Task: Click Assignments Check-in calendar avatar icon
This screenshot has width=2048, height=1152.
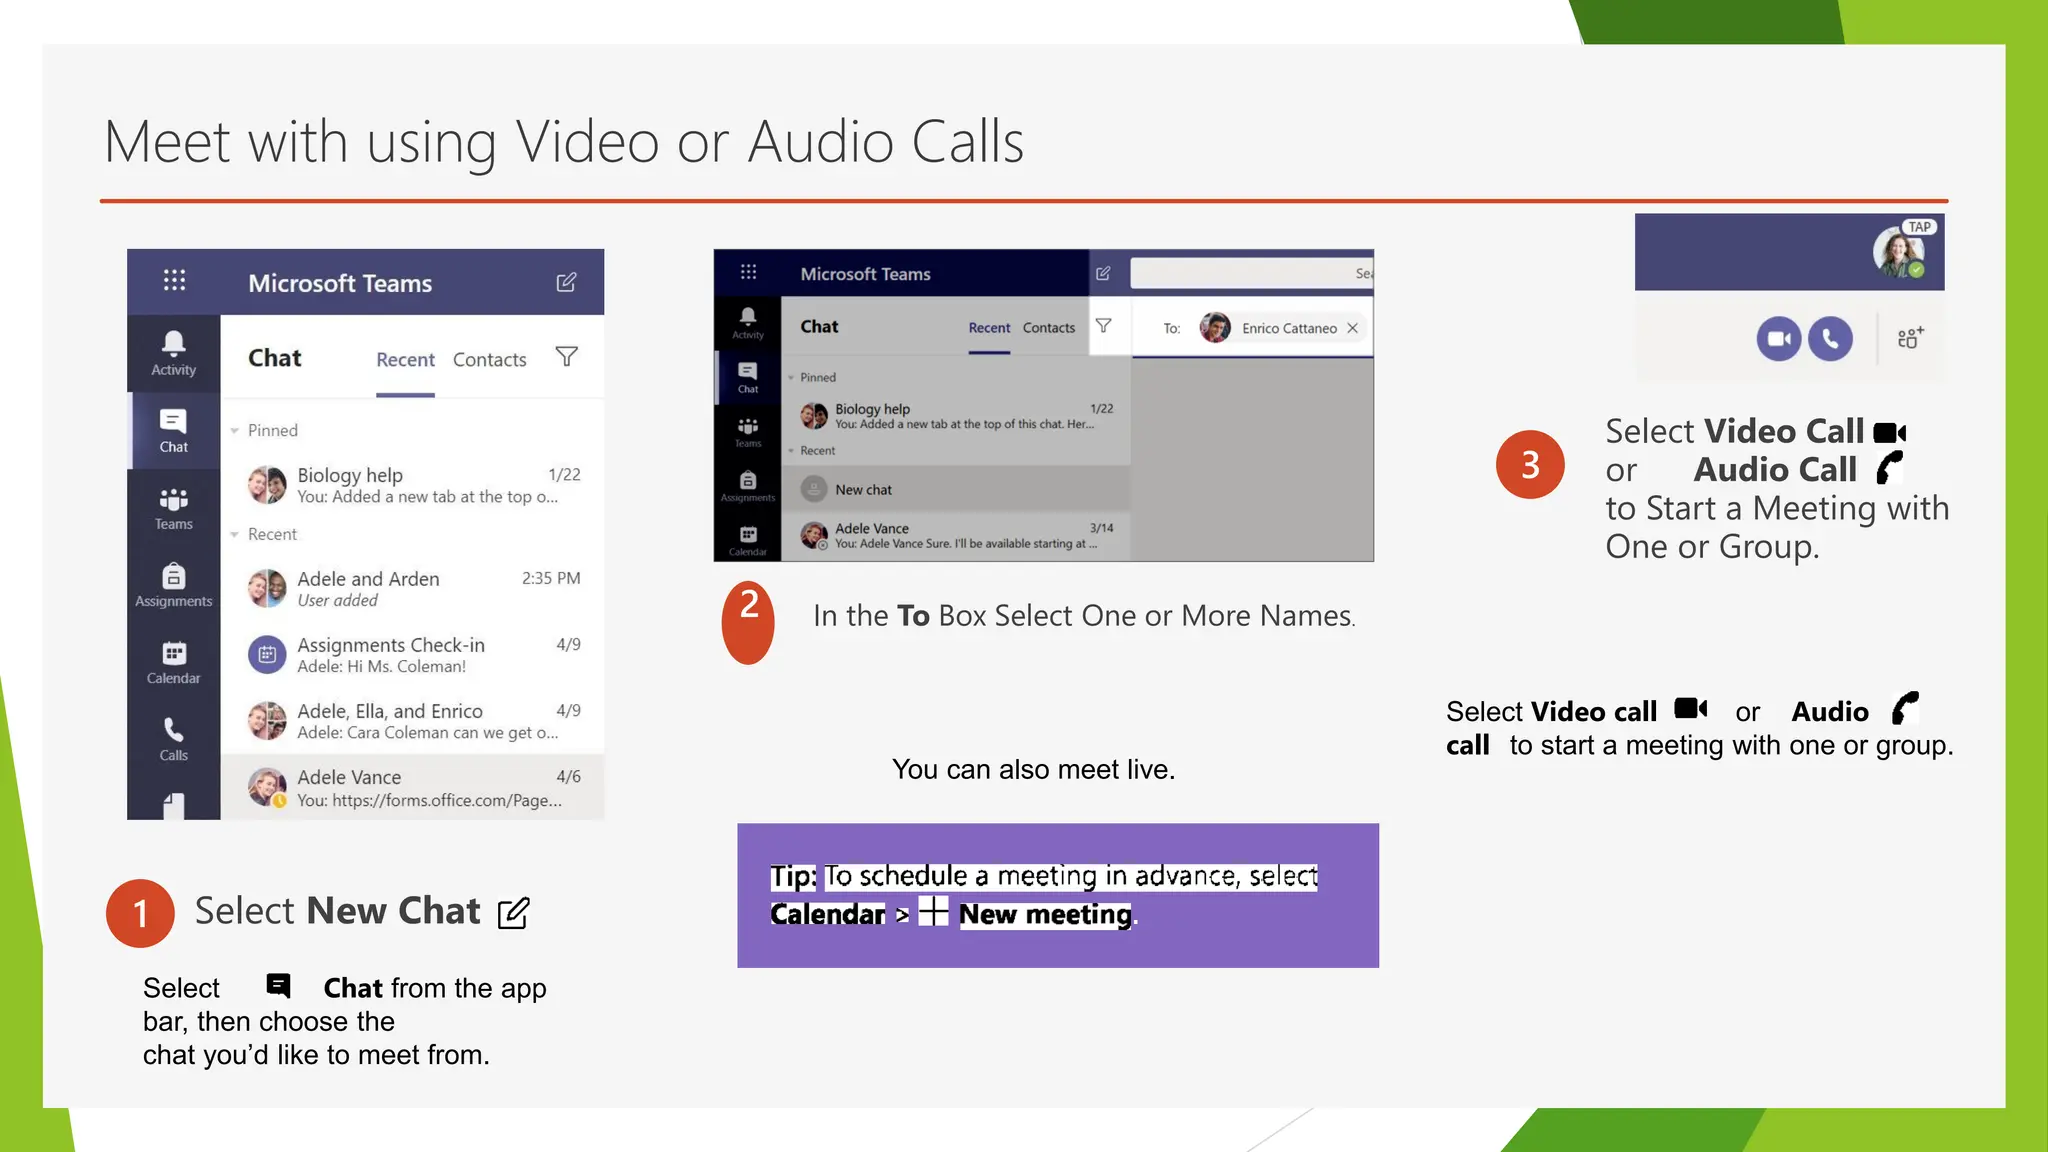Action: tap(267, 655)
